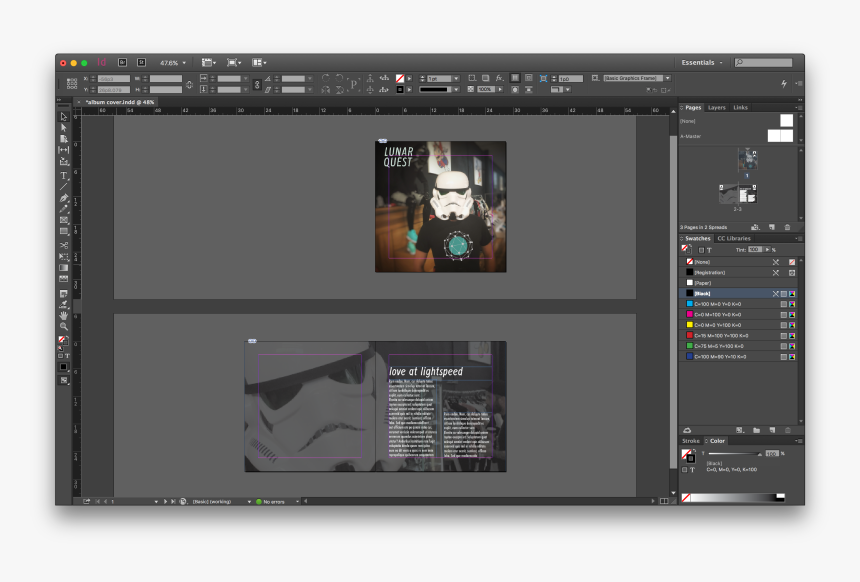This screenshot has height=582, width=860.
Task: Select the Direct Selection tool
Action: click(x=64, y=128)
